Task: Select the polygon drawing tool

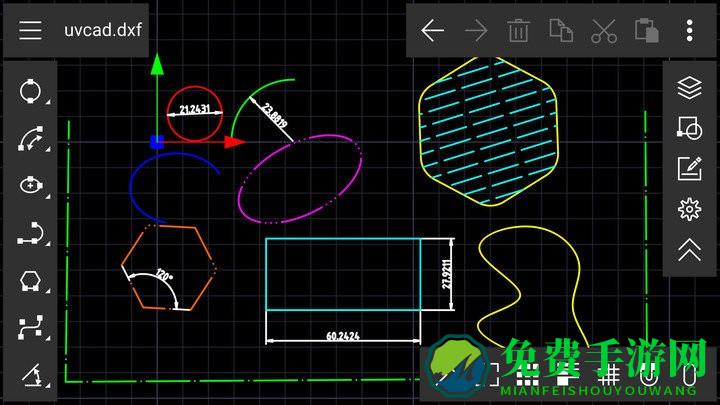Action: click(x=30, y=281)
